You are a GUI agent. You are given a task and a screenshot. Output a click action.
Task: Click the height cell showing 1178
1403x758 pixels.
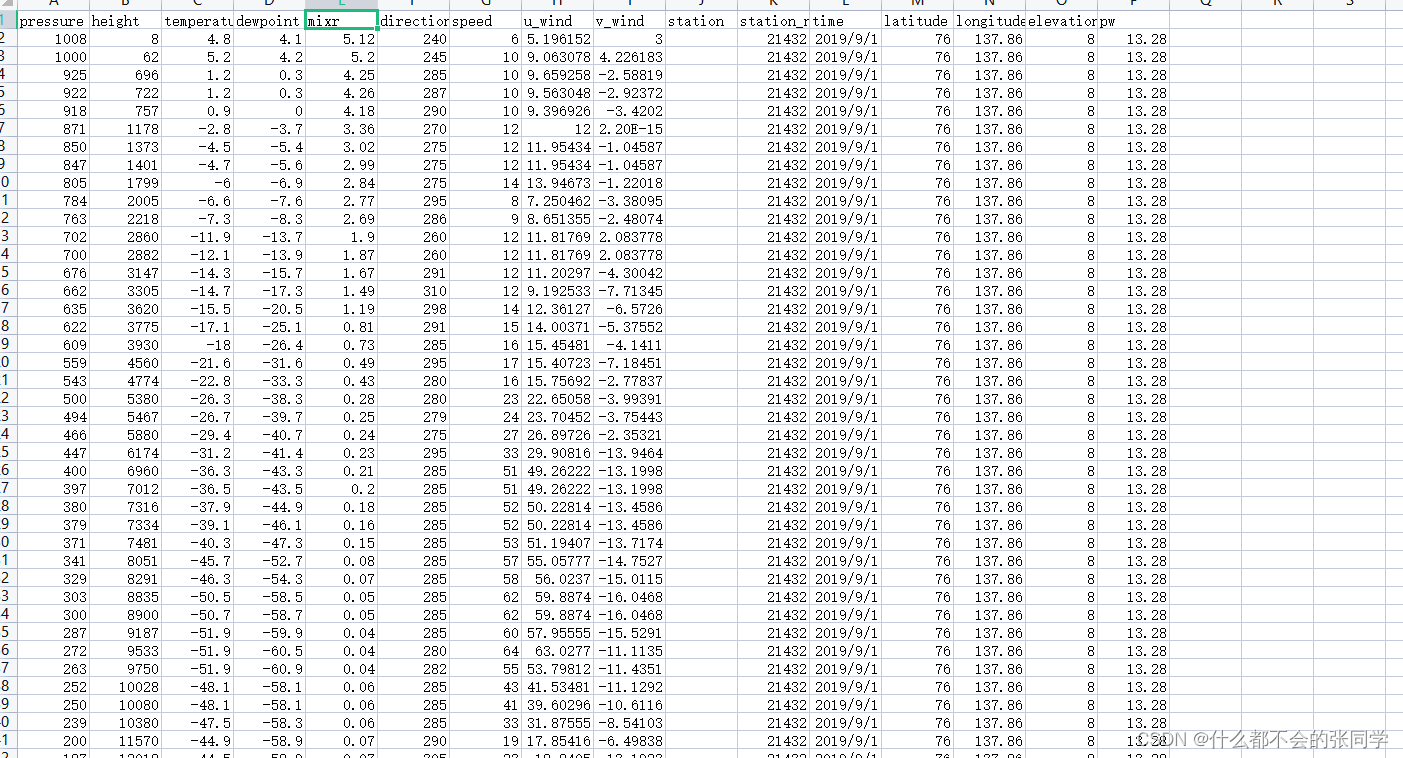point(125,129)
